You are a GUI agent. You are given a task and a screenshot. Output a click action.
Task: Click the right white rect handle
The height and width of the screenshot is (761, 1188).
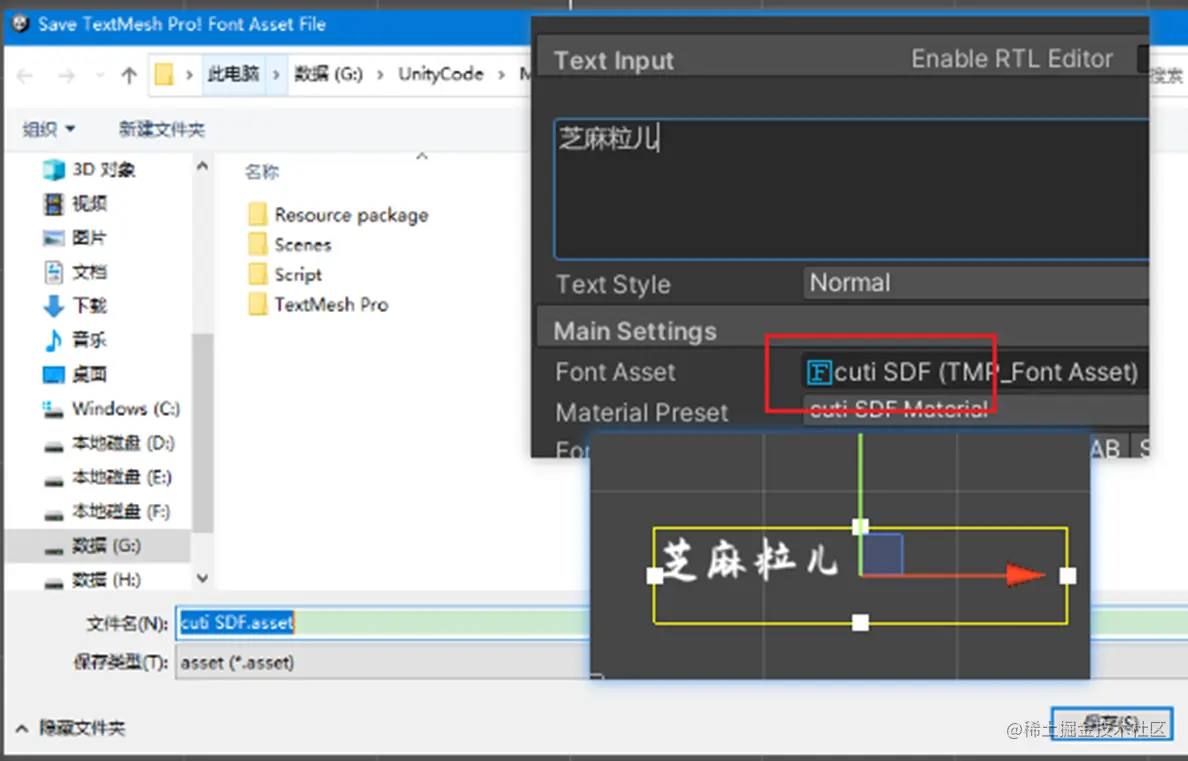(x=1068, y=576)
